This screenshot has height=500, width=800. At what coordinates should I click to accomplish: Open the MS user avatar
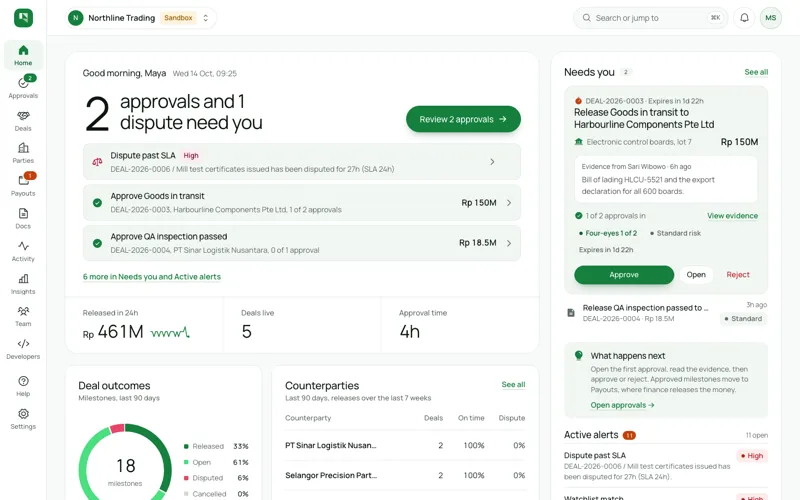[770, 18]
